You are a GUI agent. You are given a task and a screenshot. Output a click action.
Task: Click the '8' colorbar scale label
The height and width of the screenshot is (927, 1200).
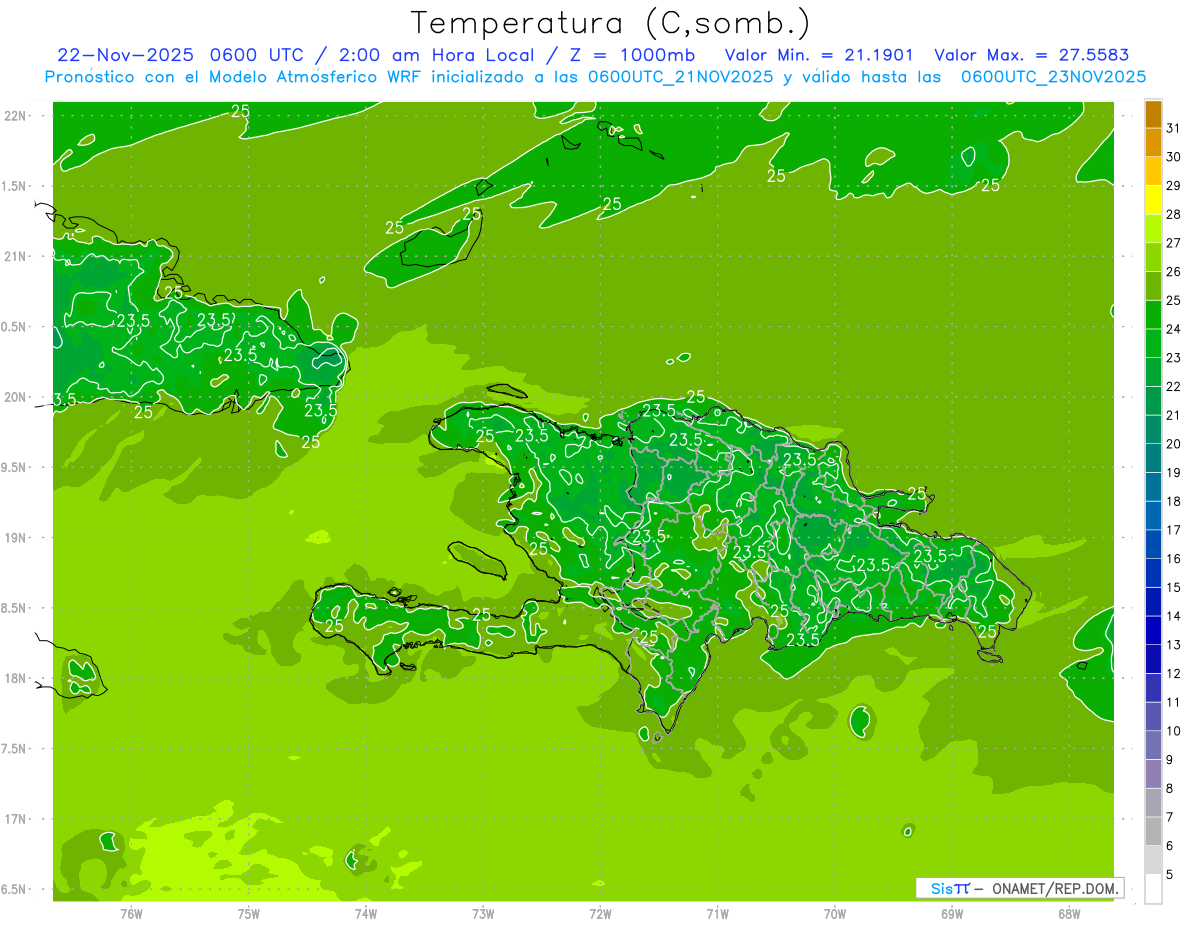[1170, 788]
